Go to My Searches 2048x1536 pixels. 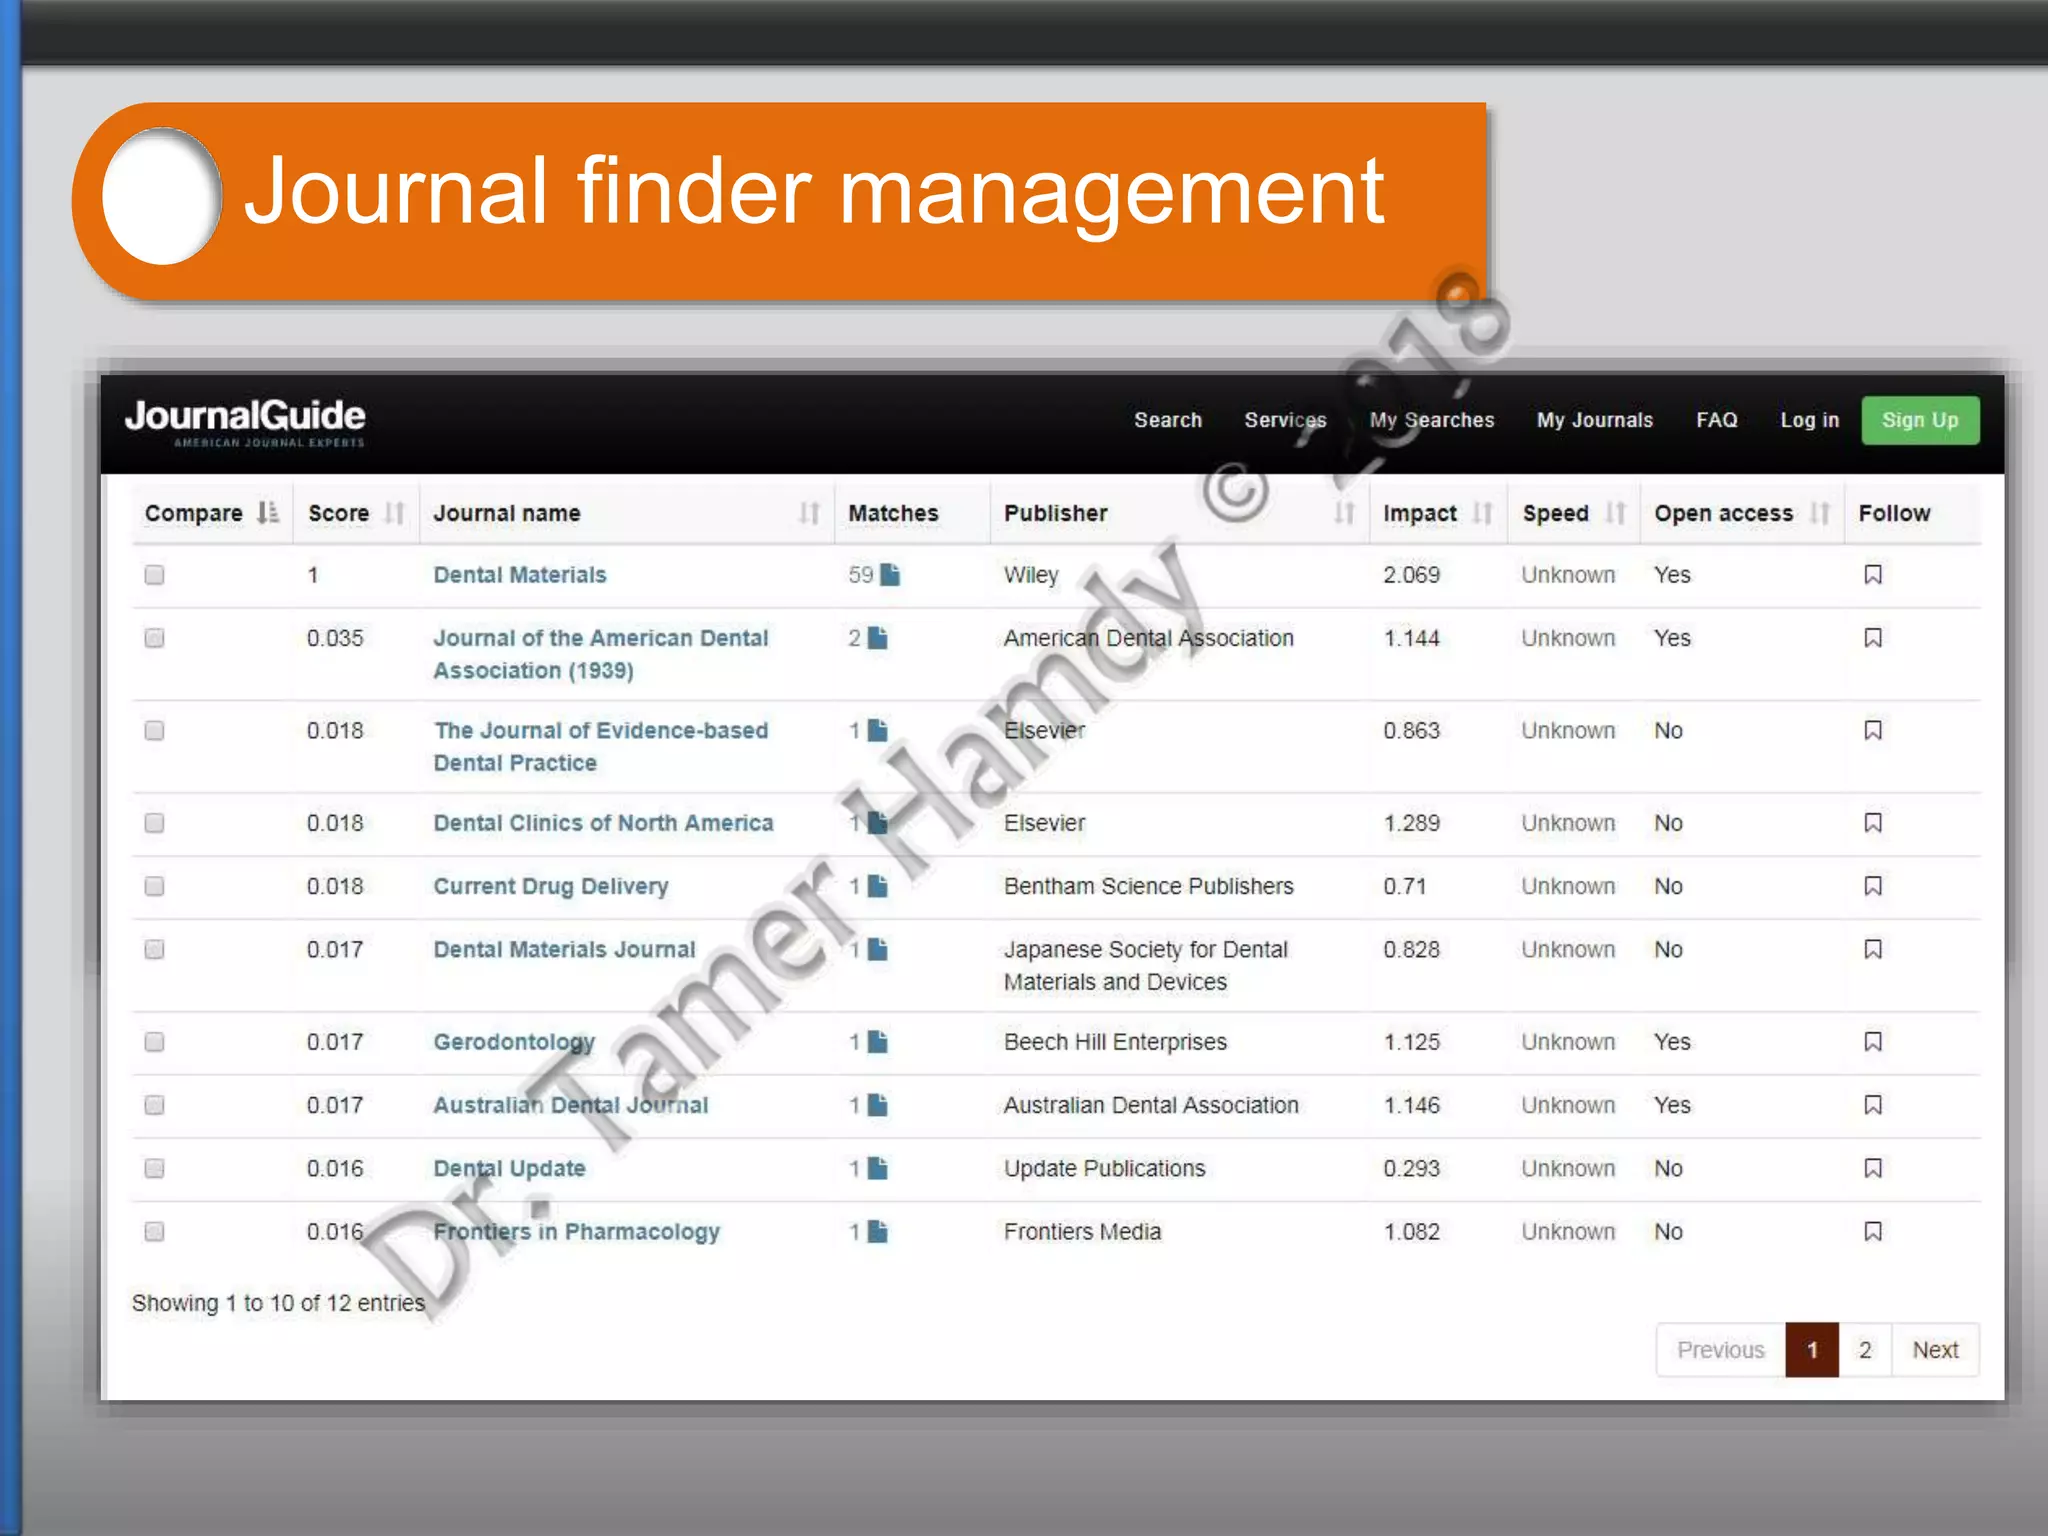(1432, 420)
